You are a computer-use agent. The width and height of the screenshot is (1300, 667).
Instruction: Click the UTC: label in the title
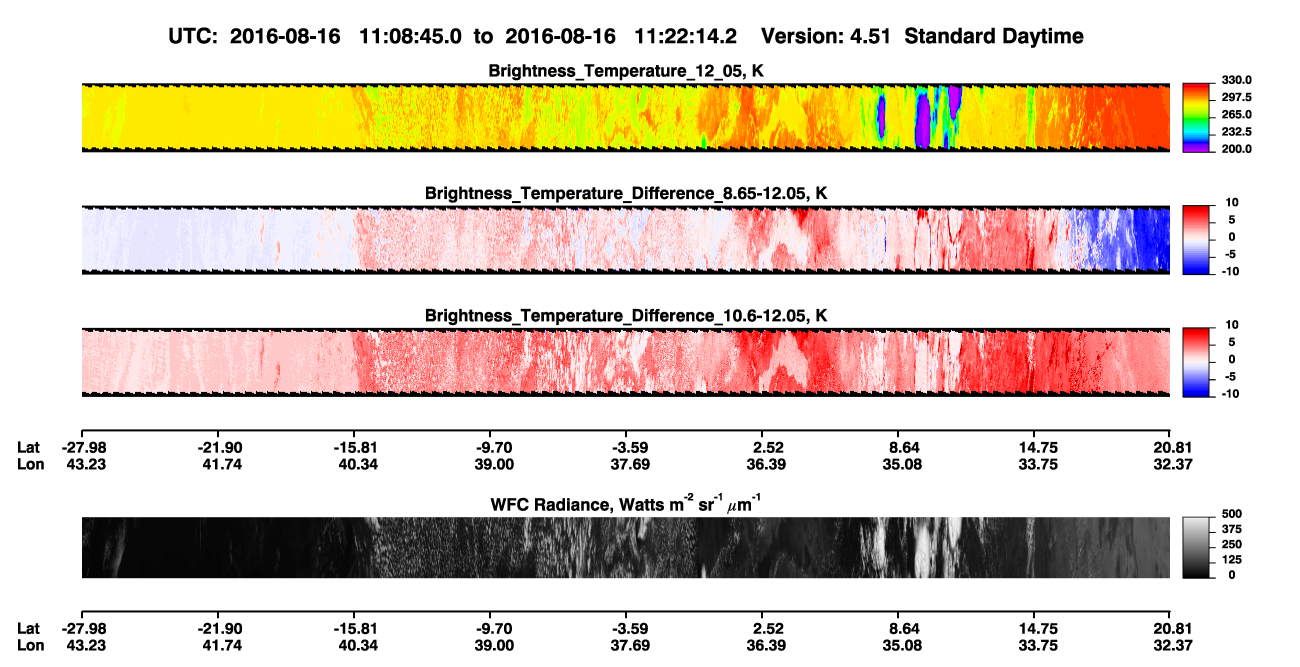tap(195, 37)
